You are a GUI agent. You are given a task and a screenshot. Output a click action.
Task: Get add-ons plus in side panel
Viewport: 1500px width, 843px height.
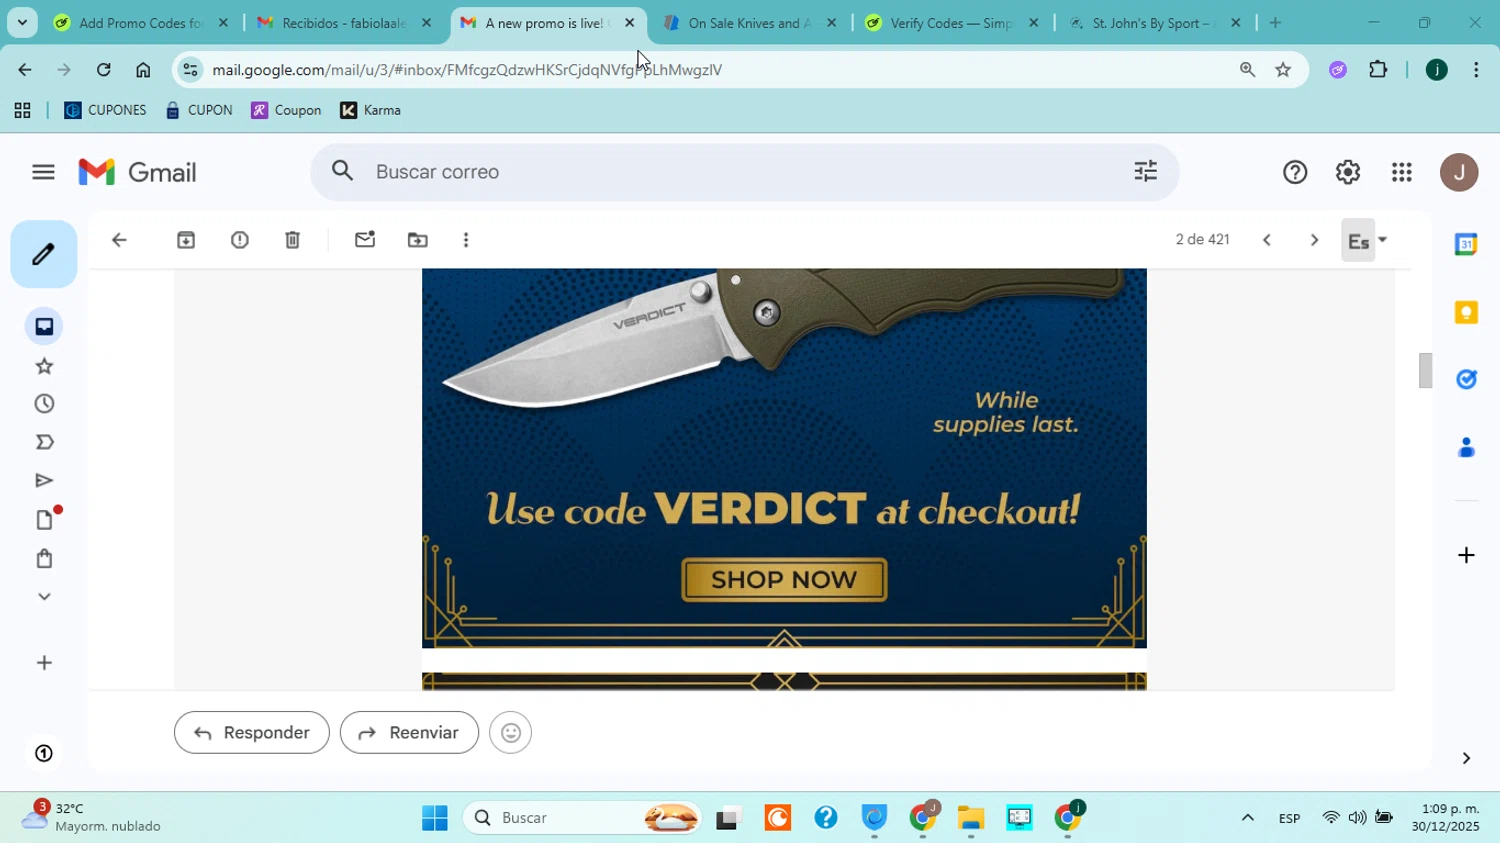coord(1466,555)
